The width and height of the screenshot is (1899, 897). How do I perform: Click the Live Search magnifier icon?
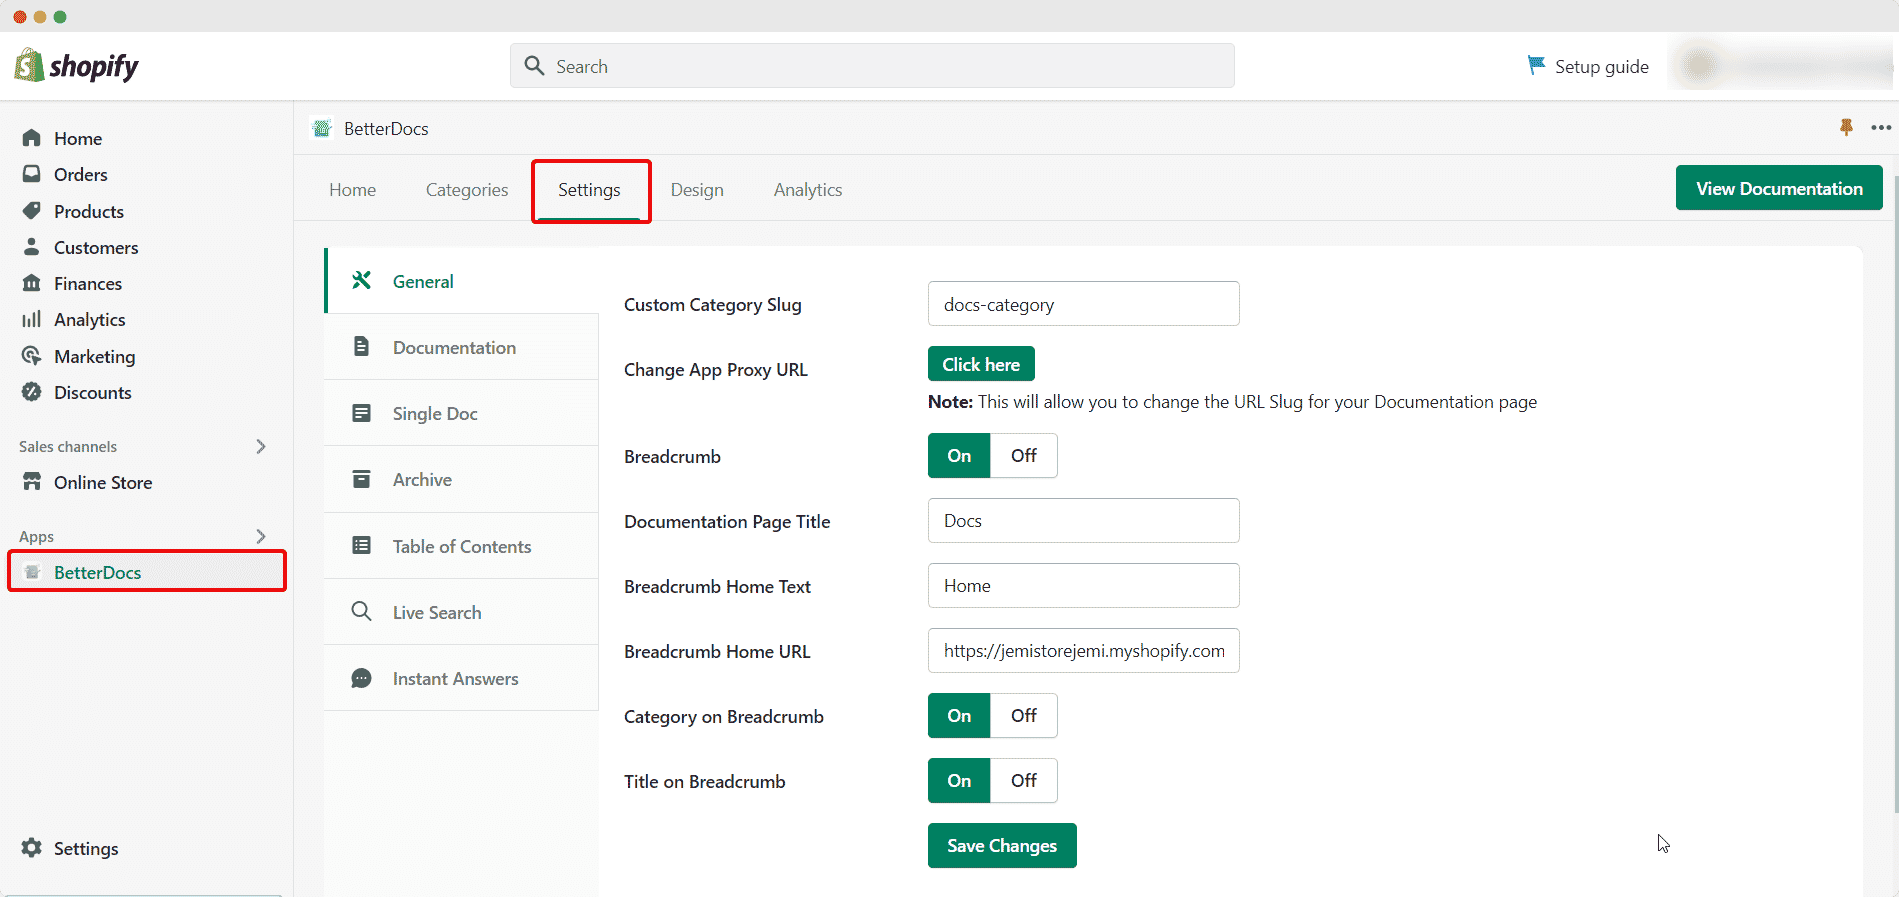click(x=362, y=611)
